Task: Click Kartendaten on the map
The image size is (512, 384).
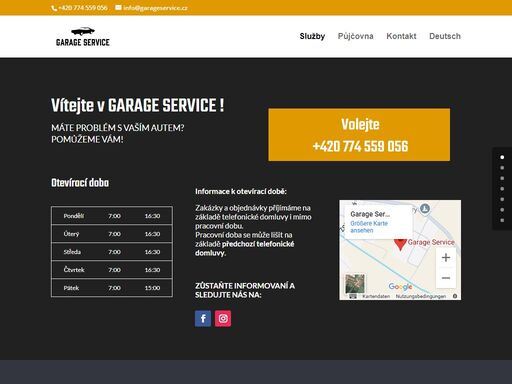Action: pyautogui.click(x=376, y=296)
